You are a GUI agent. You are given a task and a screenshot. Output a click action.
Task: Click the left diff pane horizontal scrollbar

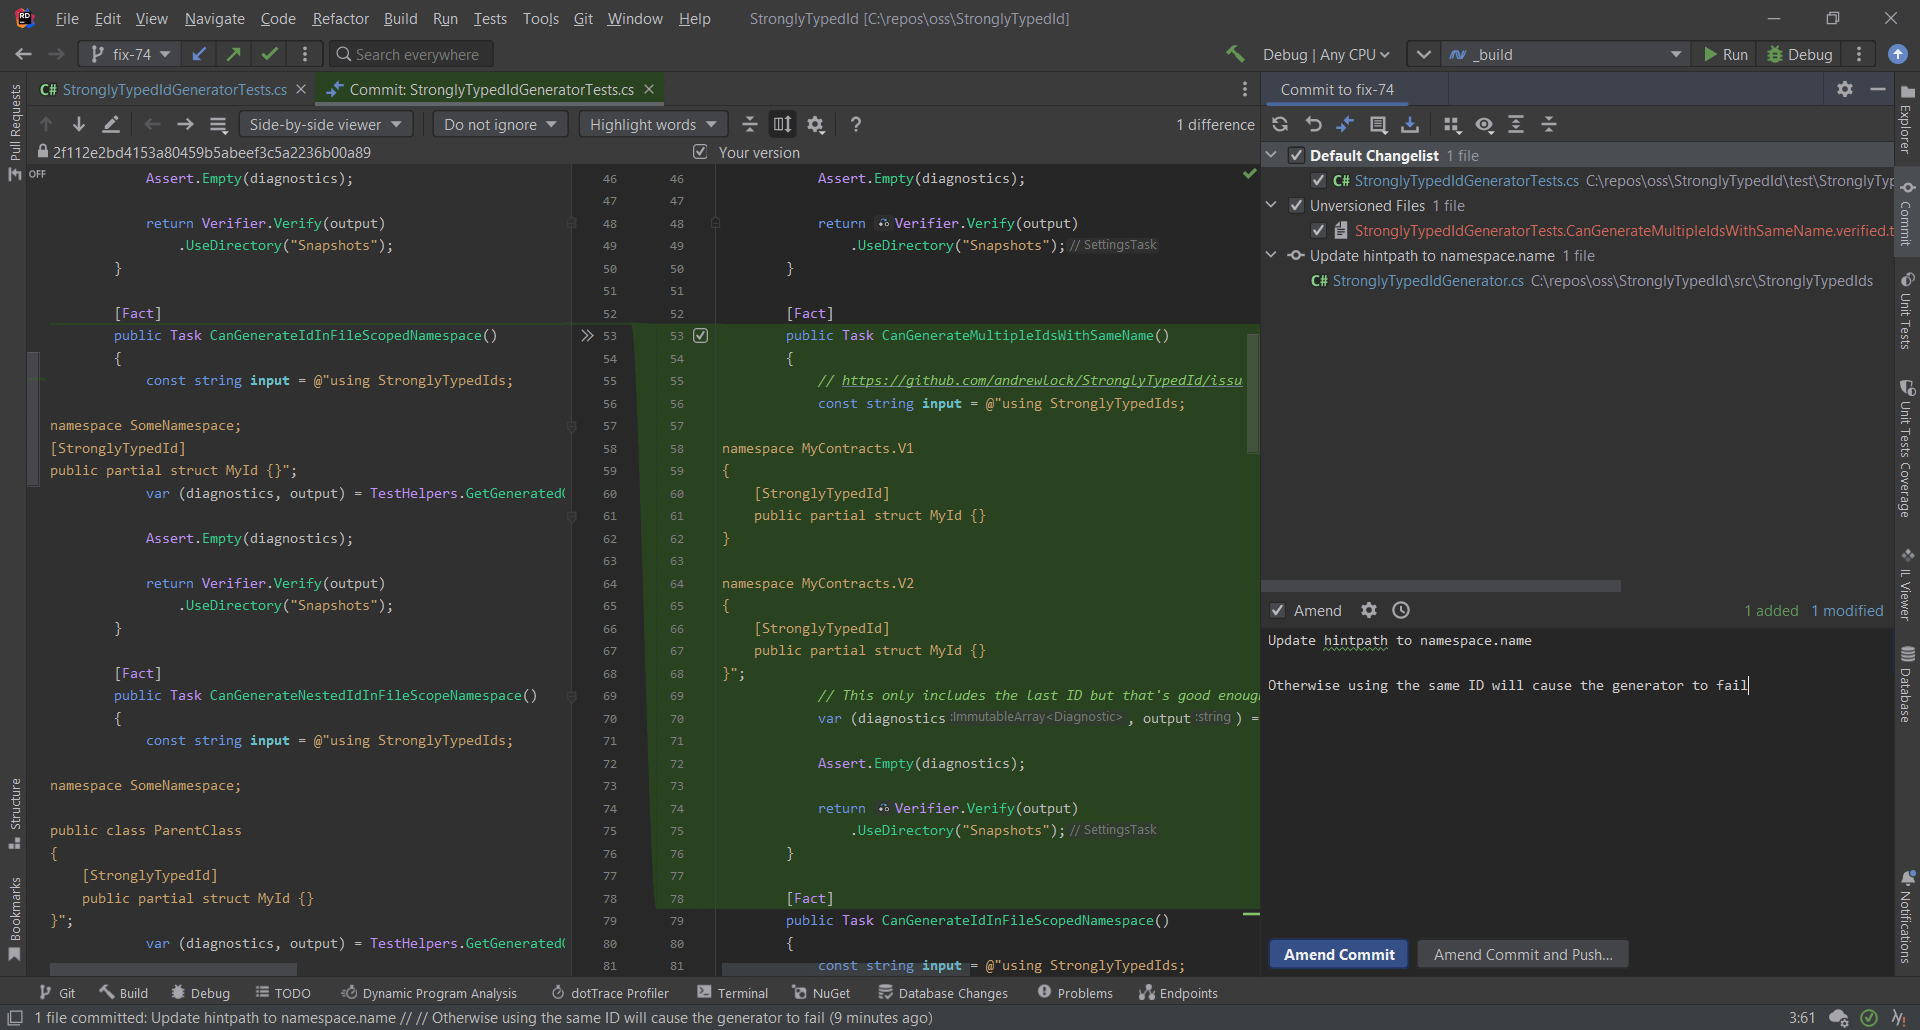tap(173, 969)
